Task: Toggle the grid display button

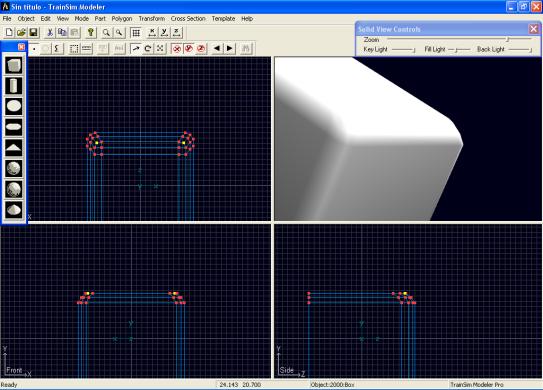Action: click(x=136, y=33)
